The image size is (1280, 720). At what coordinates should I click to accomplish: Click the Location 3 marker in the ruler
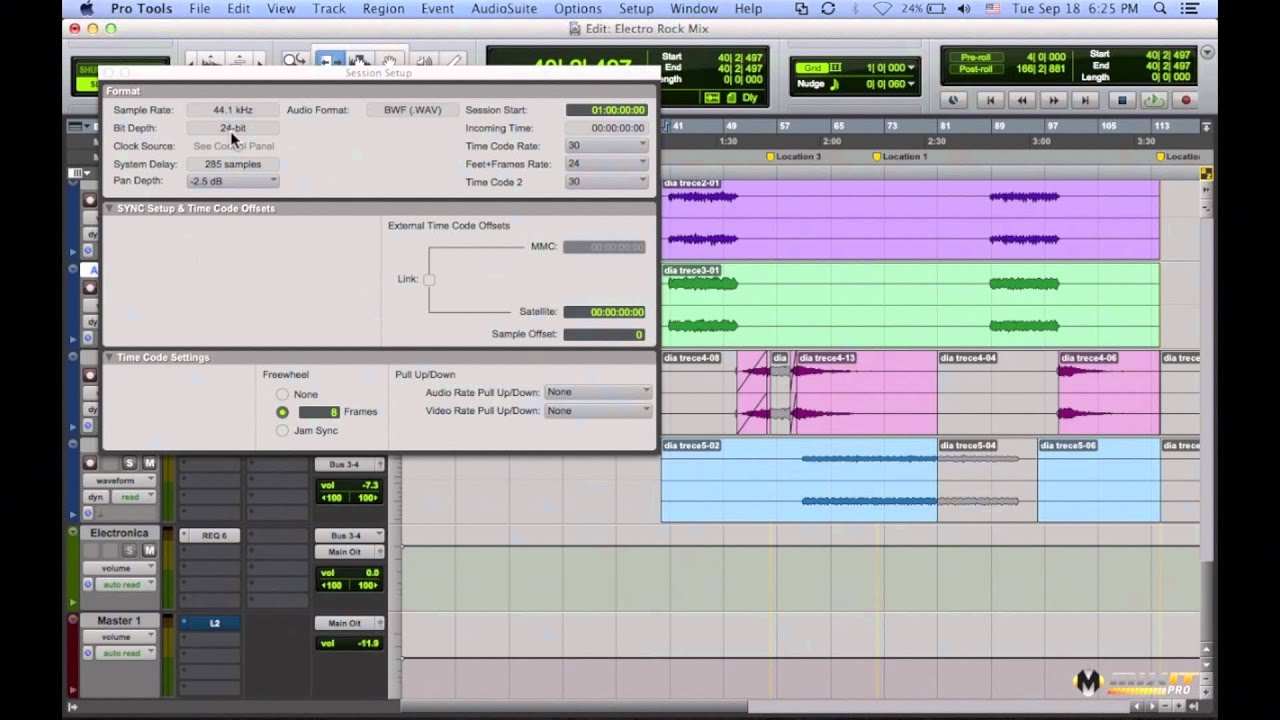coord(794,157)
